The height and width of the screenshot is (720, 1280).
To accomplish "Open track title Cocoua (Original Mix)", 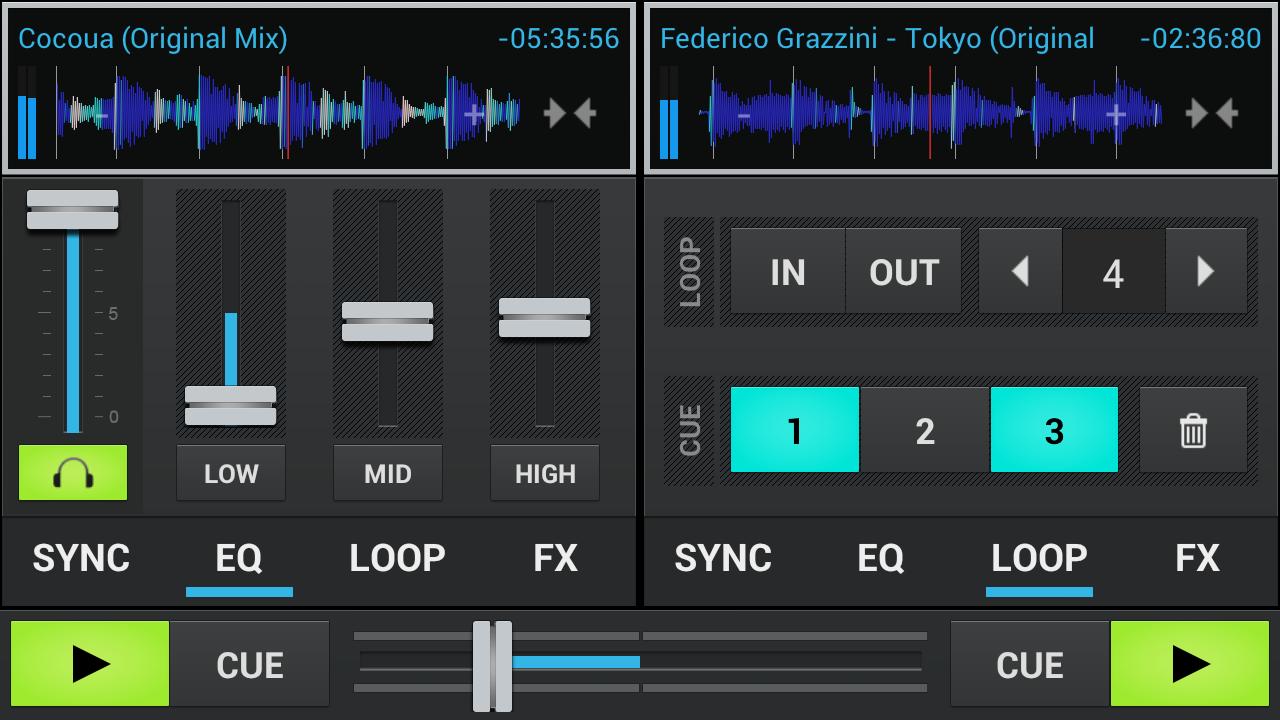I will (x=153, y=39).
